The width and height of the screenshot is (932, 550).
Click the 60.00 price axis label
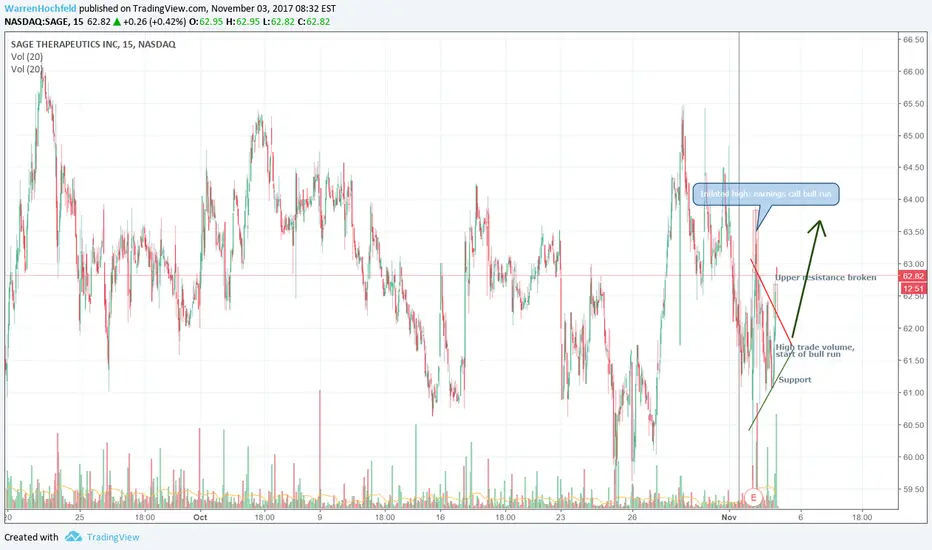coord(914,457)
